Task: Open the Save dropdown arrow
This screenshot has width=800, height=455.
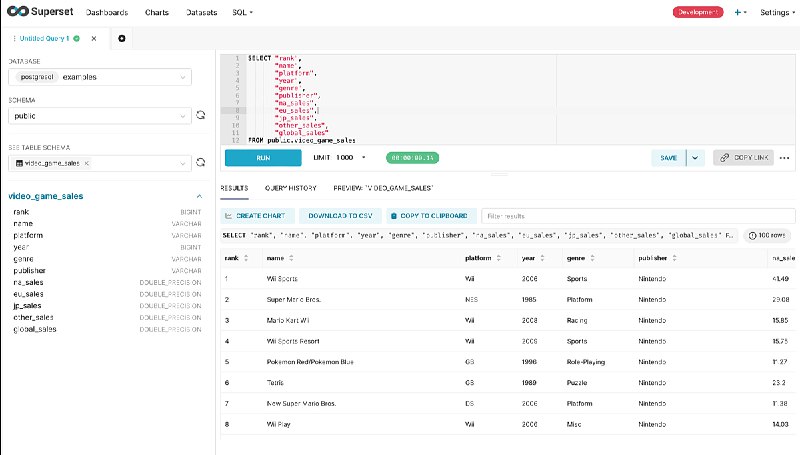Action: (695, 158)
